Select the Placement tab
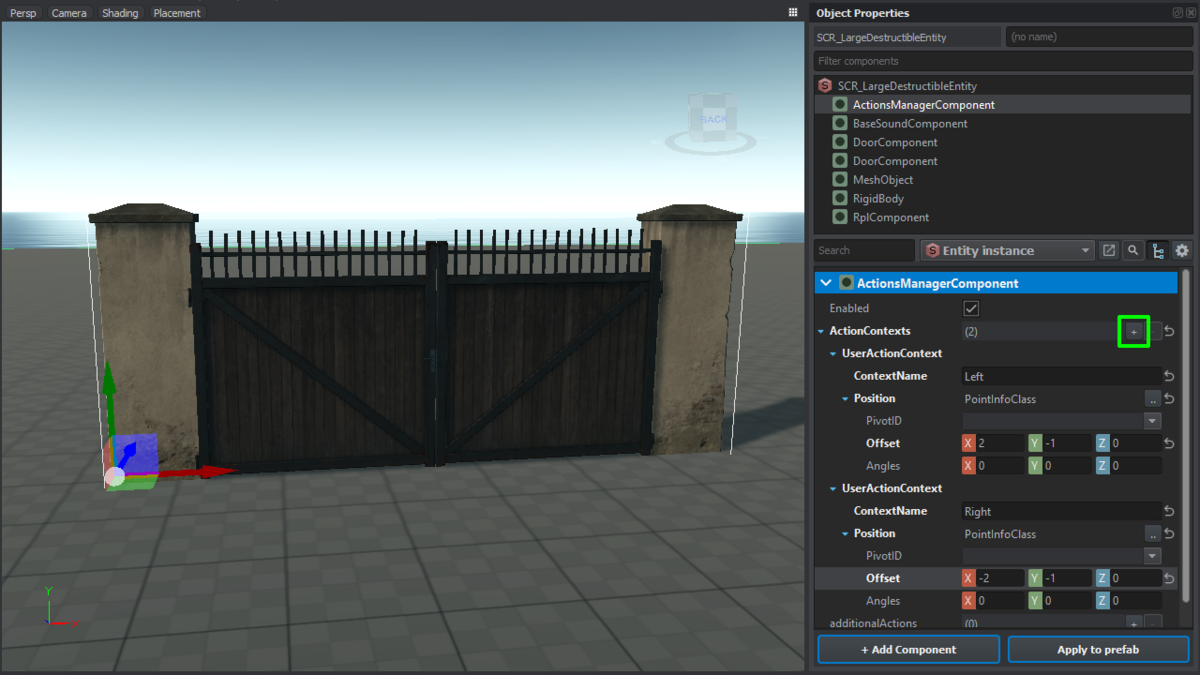The width and height of the screenshot is (1200, 675). [x=177, y=13]
